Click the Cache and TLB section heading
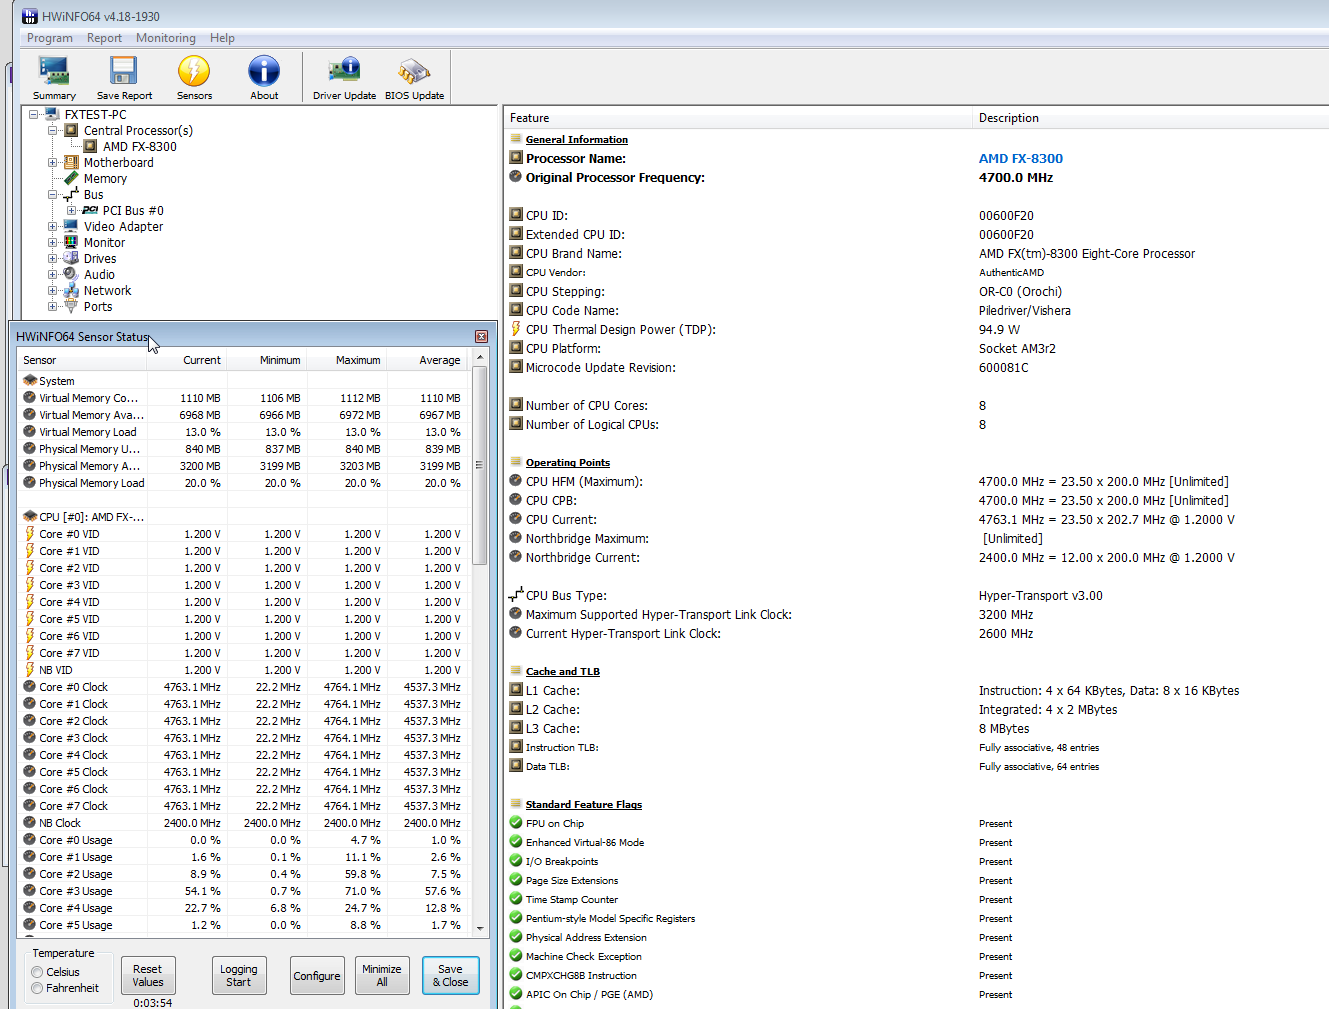The height and width of the screenshot is (1009, 1329). (x=563, y=671)
